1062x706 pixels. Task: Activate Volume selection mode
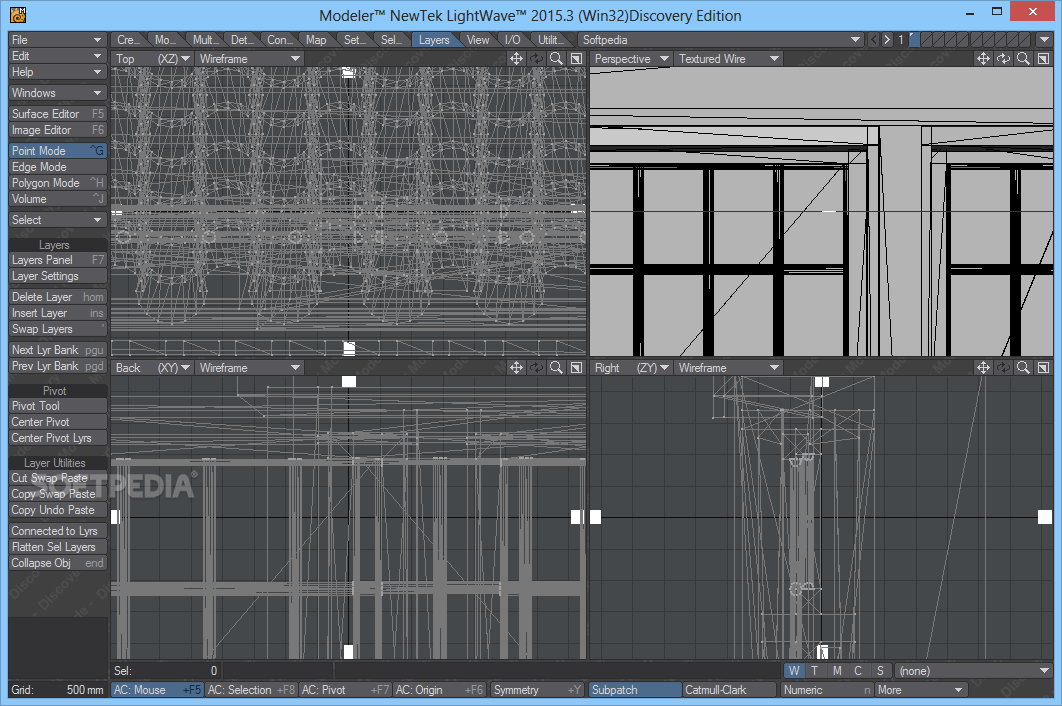58,199
